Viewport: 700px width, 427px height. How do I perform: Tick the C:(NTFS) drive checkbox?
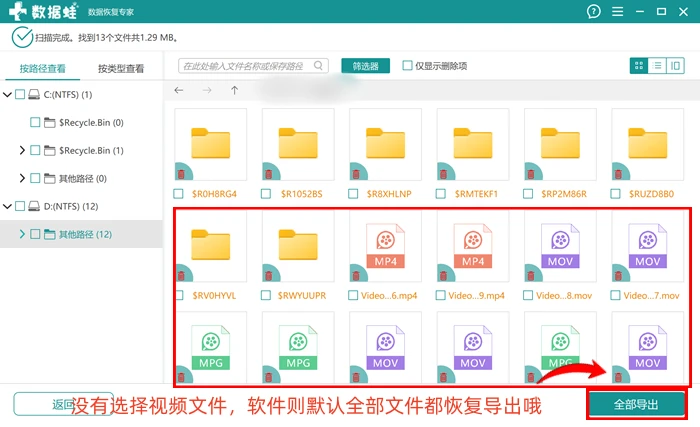tap(20, 94)
